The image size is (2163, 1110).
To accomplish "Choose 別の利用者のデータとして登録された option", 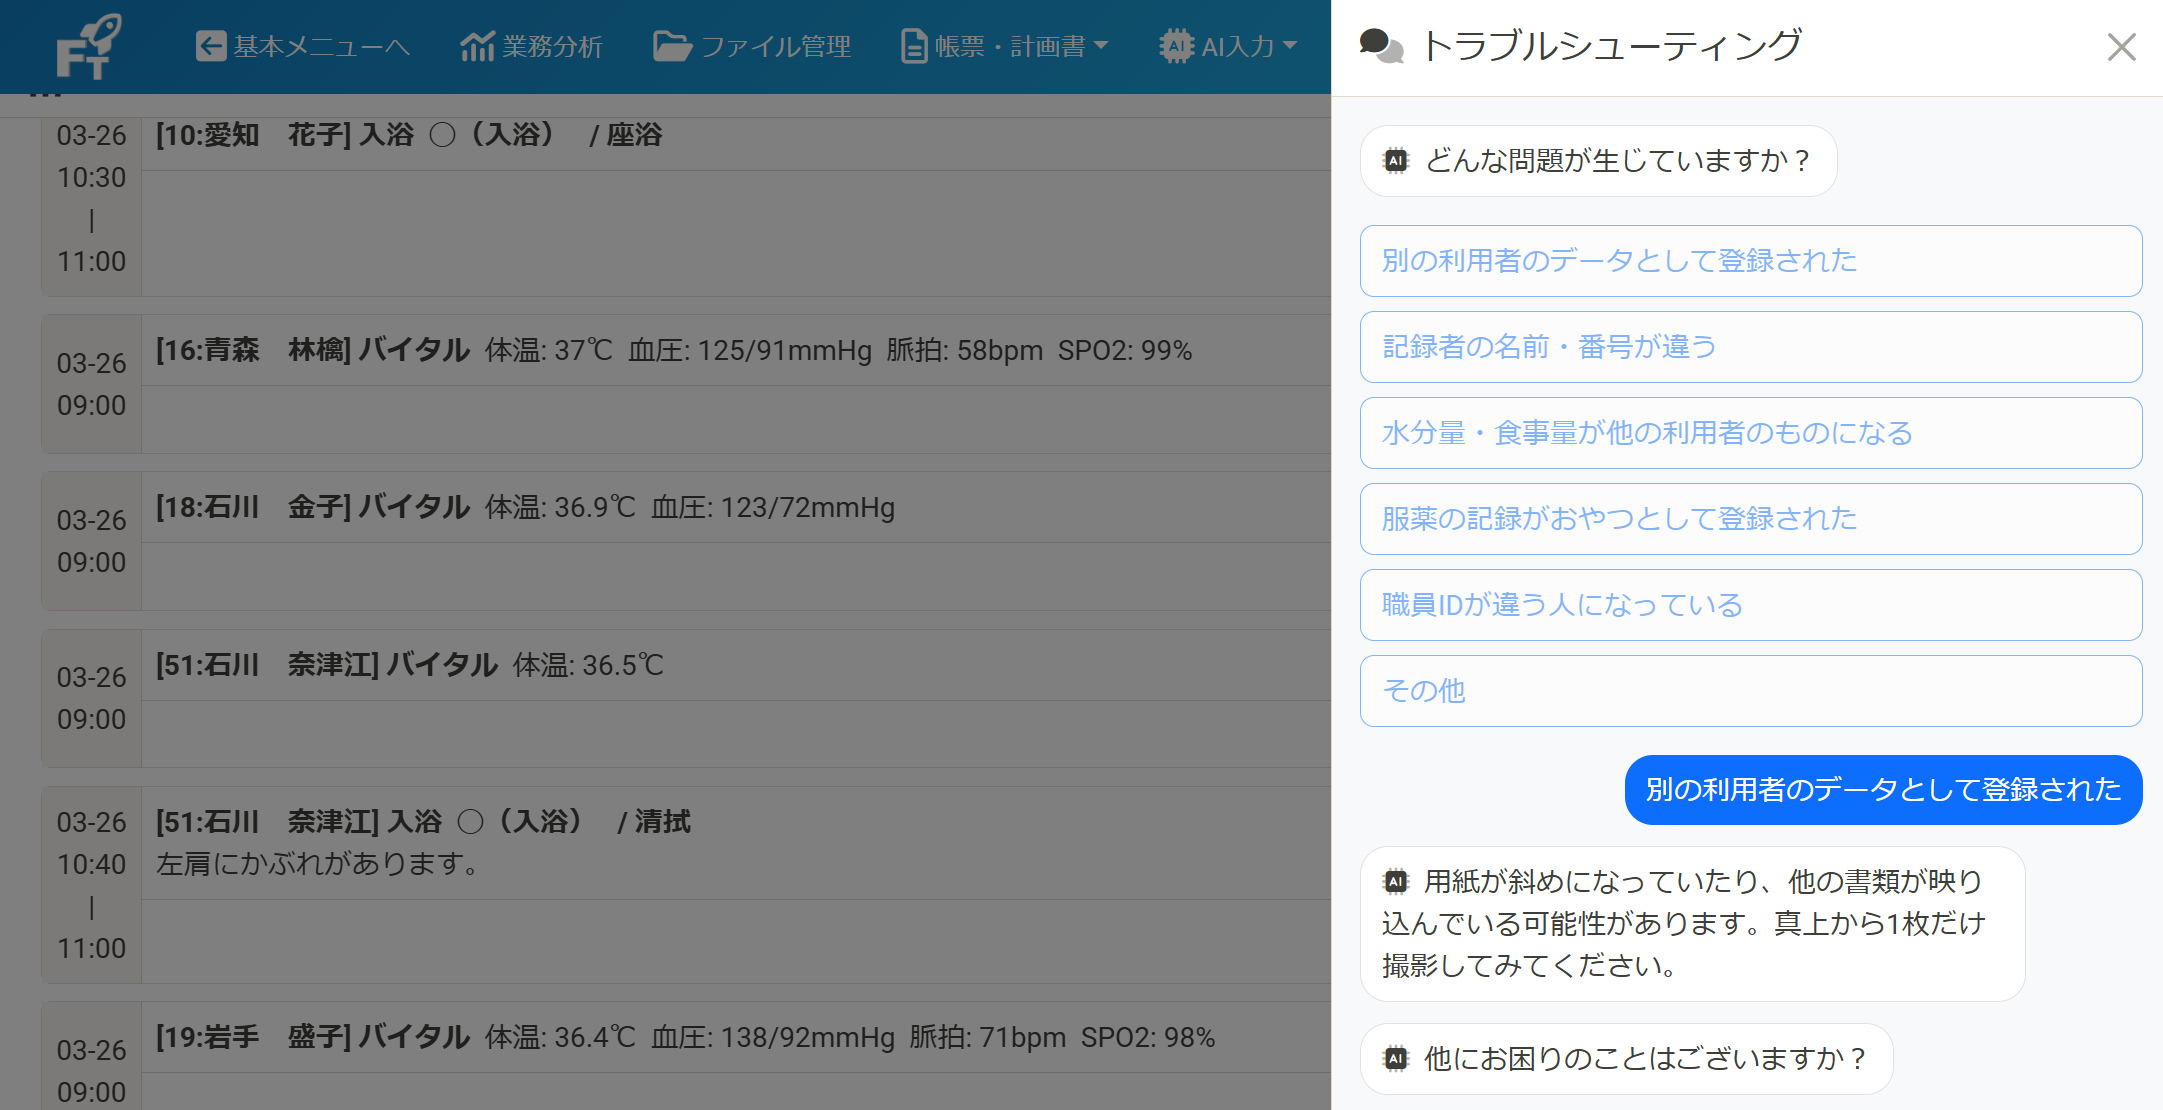I will tap(1749, 261).
